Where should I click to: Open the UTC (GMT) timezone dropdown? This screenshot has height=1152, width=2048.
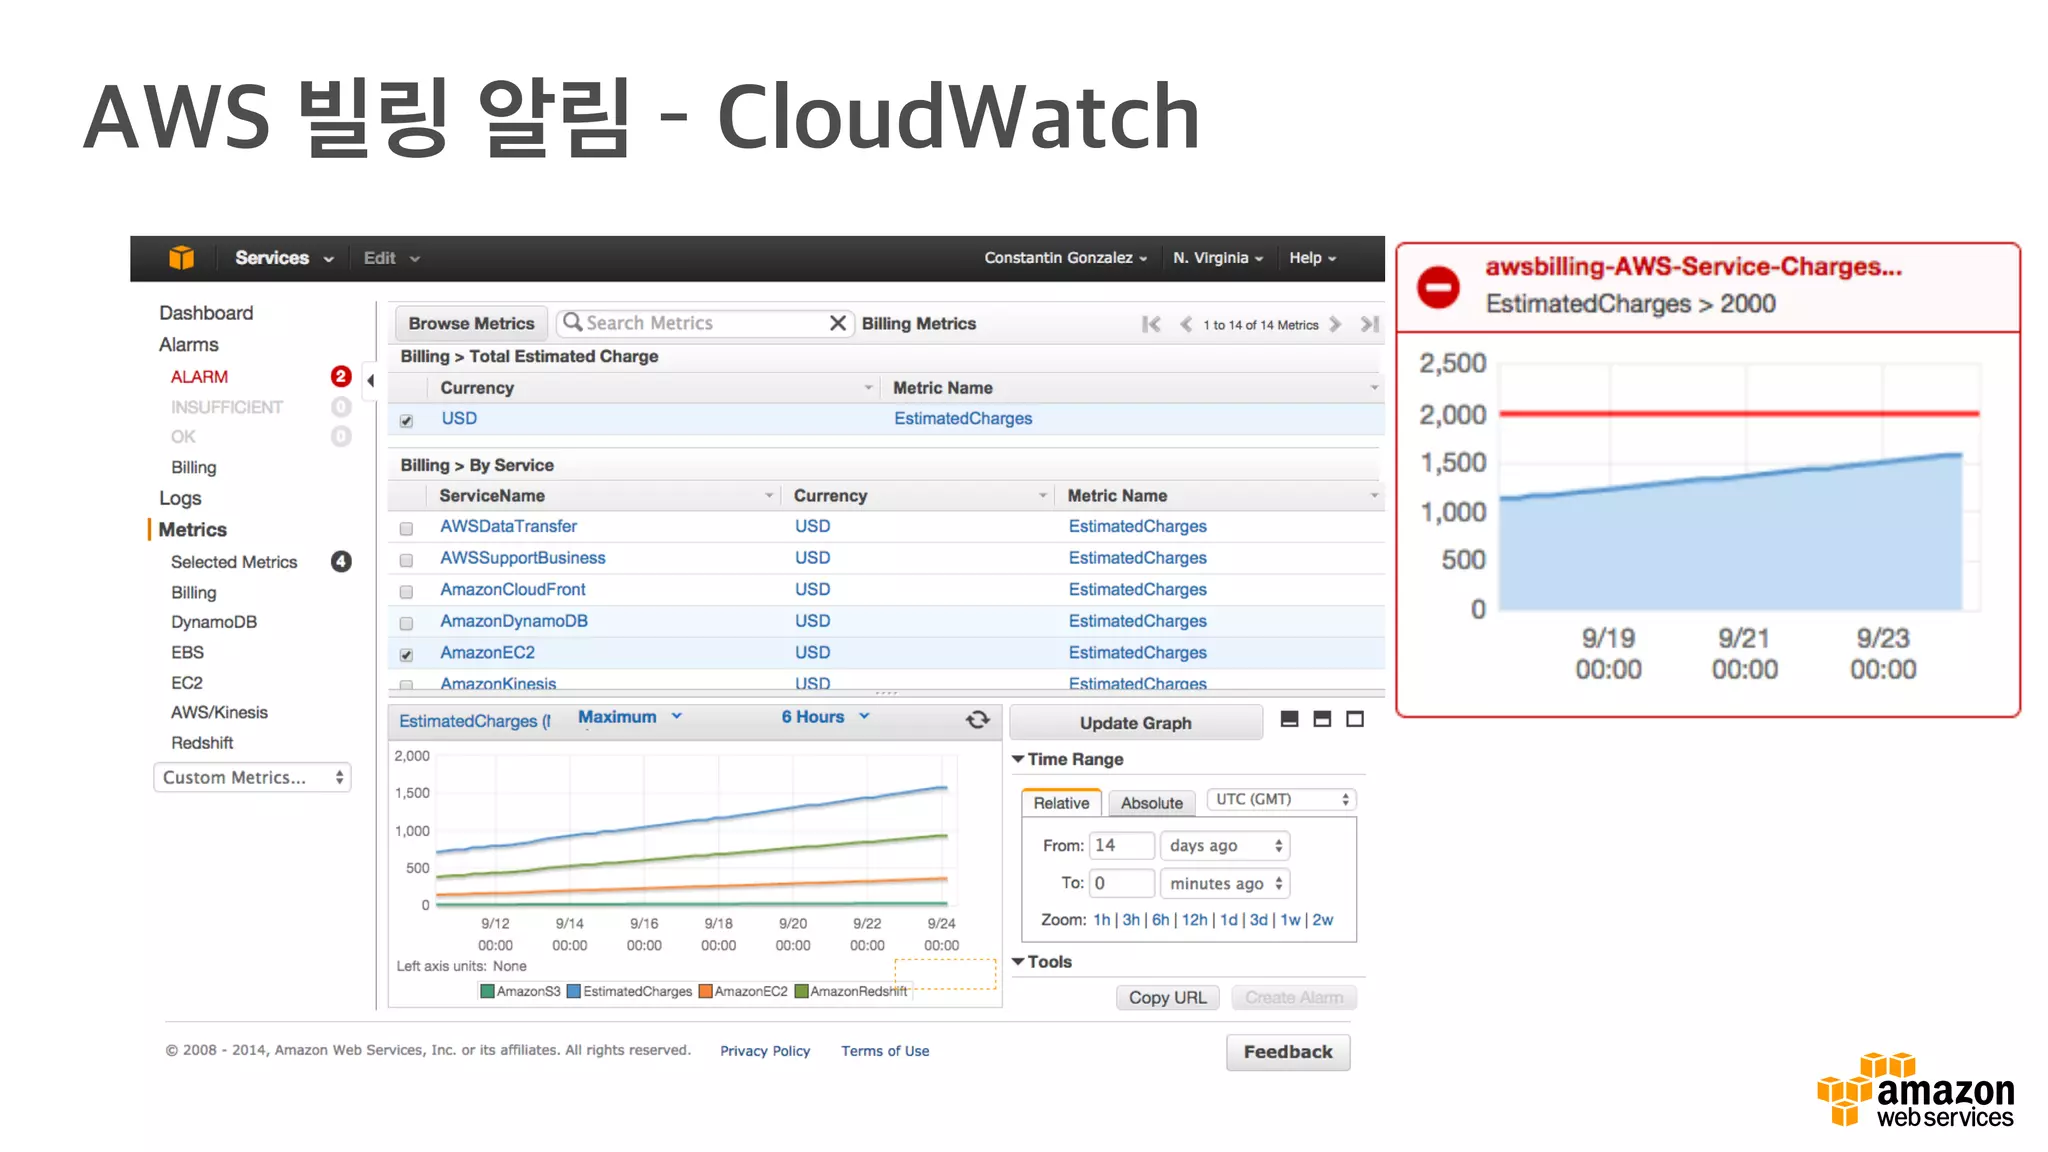(x=1282, y=799)
